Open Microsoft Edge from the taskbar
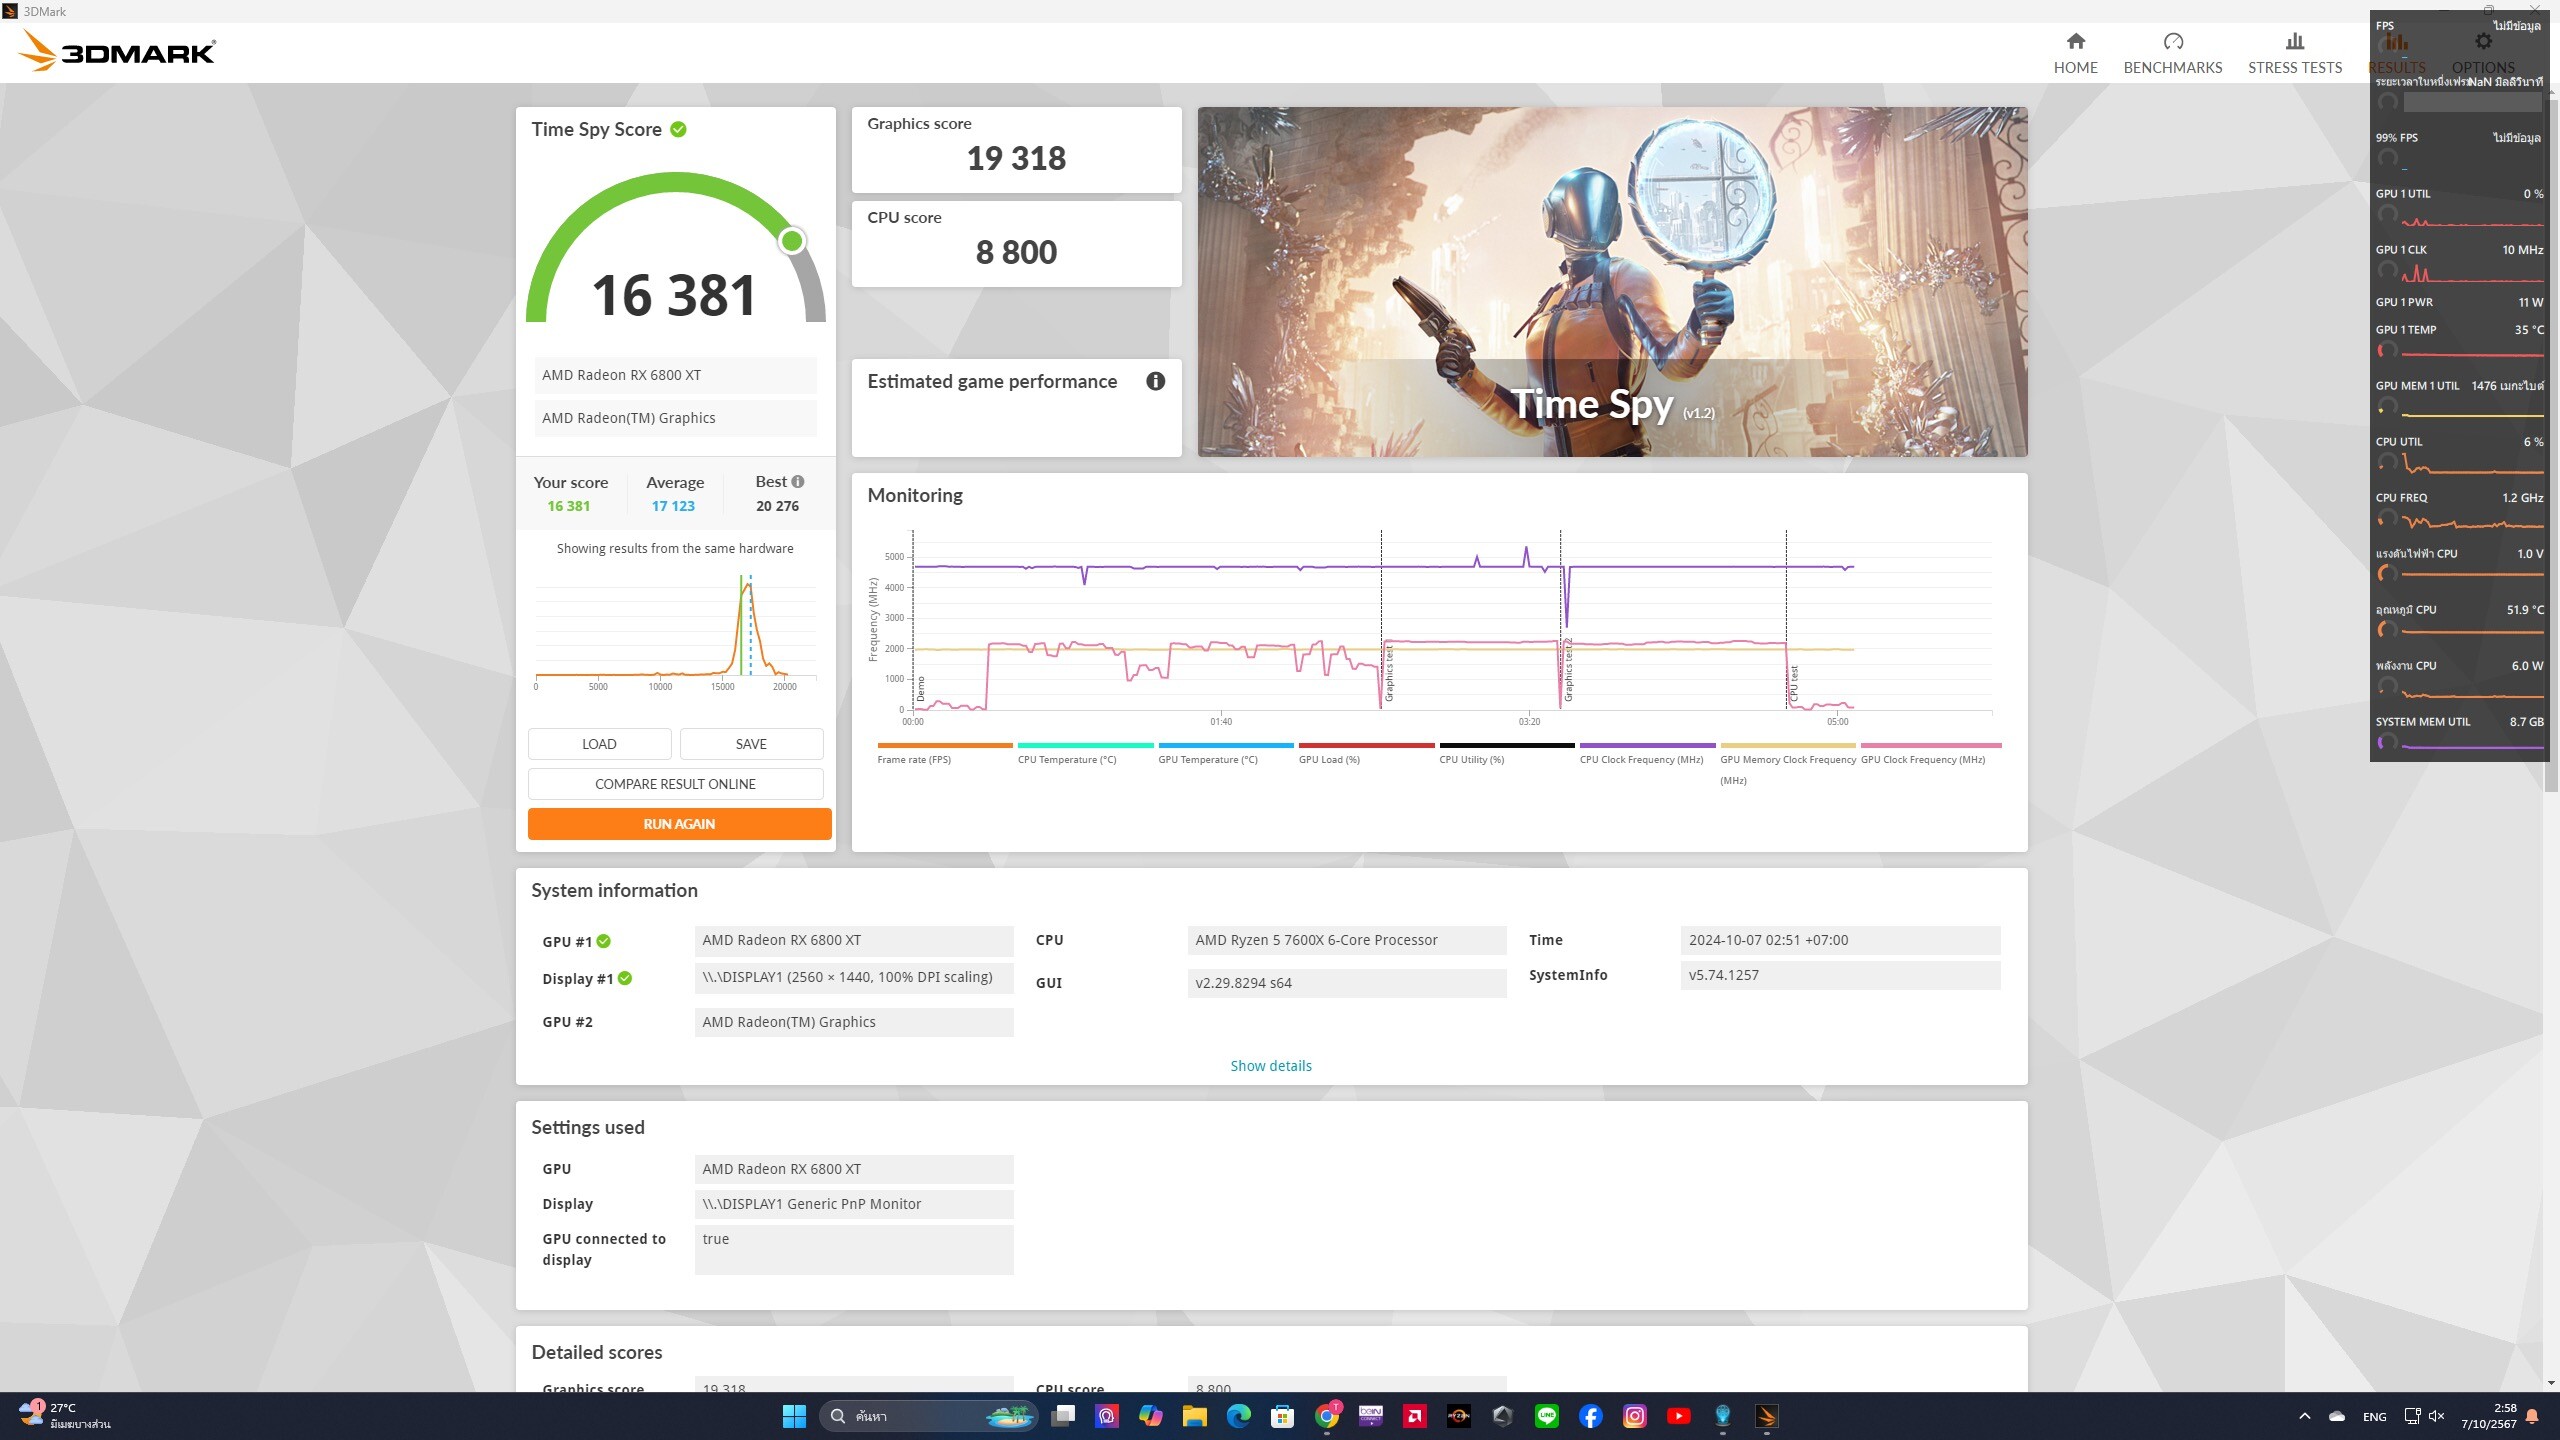The height and width of the screenshot is (1440, 2560). coord(1238,1416)
